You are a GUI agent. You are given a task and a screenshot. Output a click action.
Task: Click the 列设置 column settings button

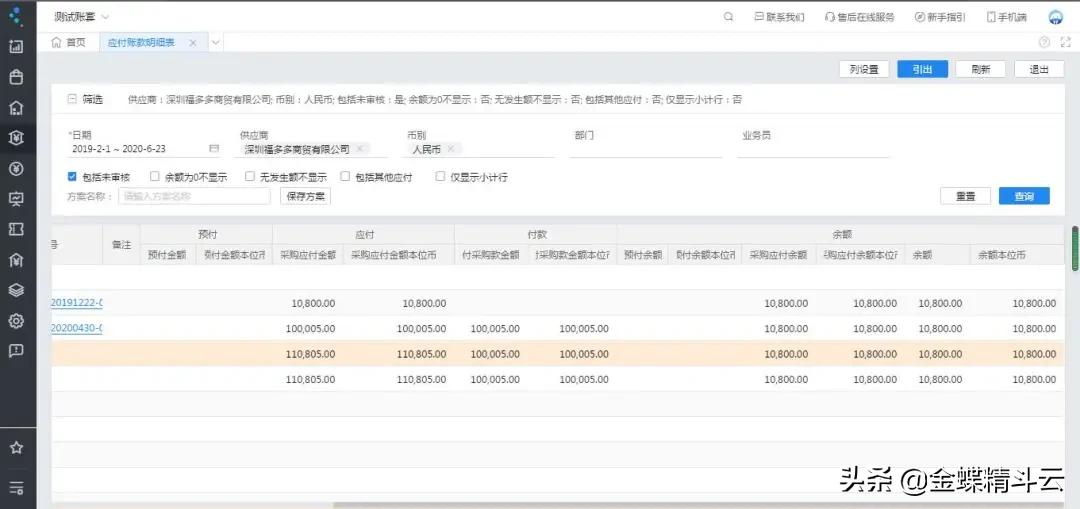click(864, 70)
